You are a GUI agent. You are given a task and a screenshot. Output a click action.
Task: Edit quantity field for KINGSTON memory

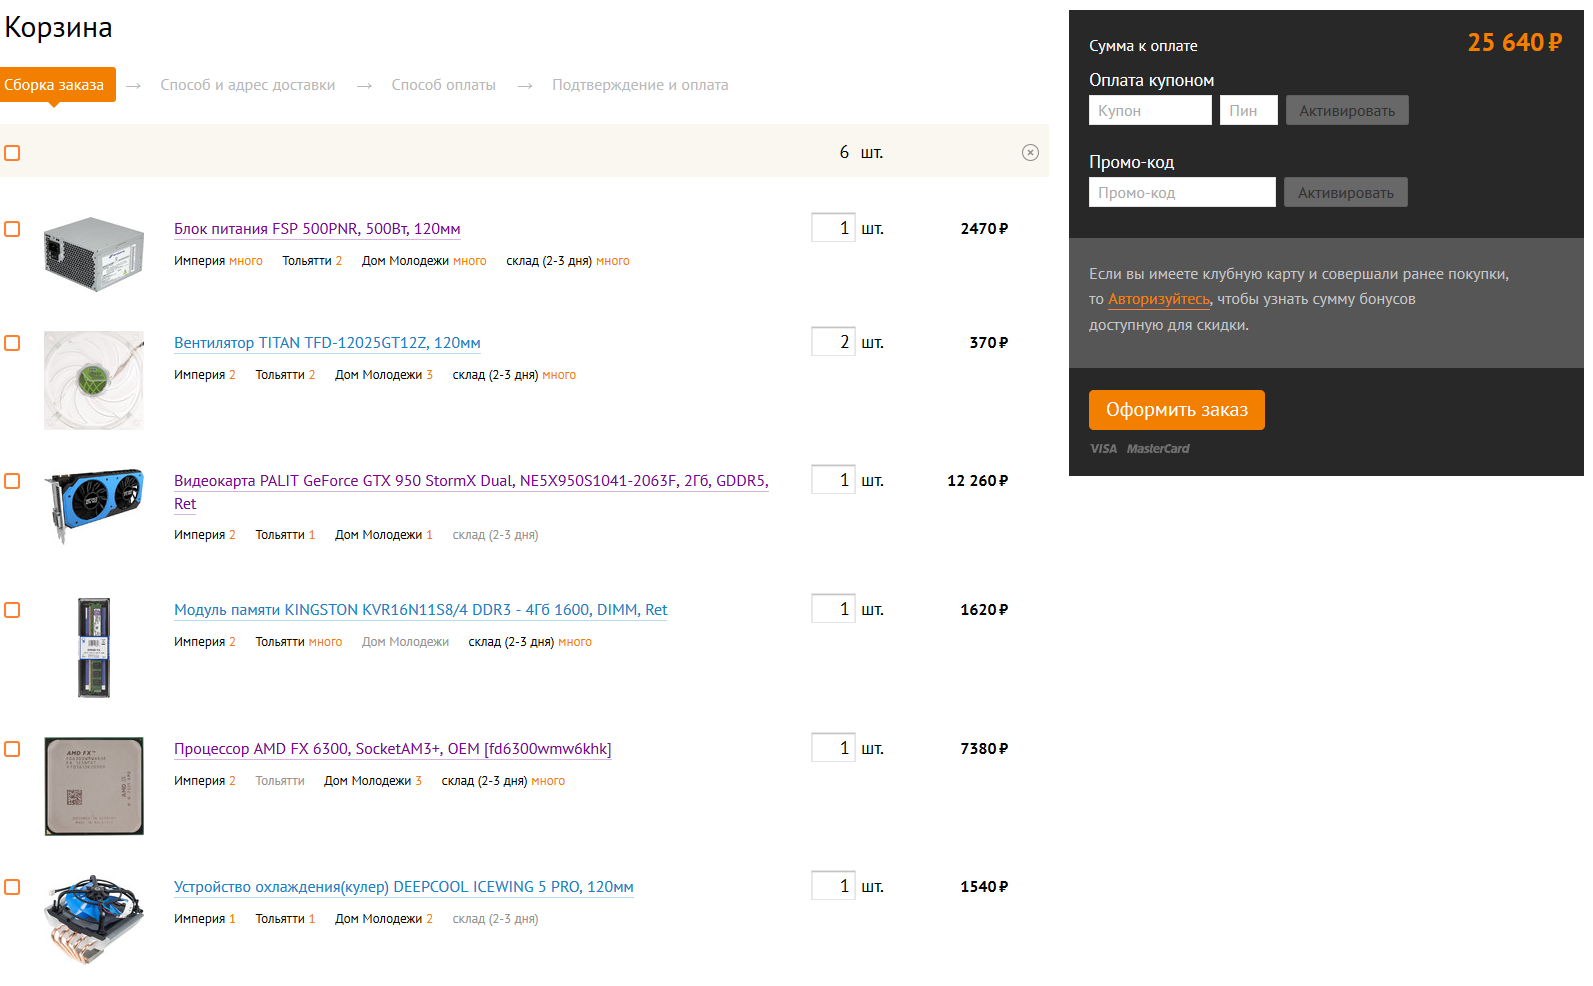833,609
